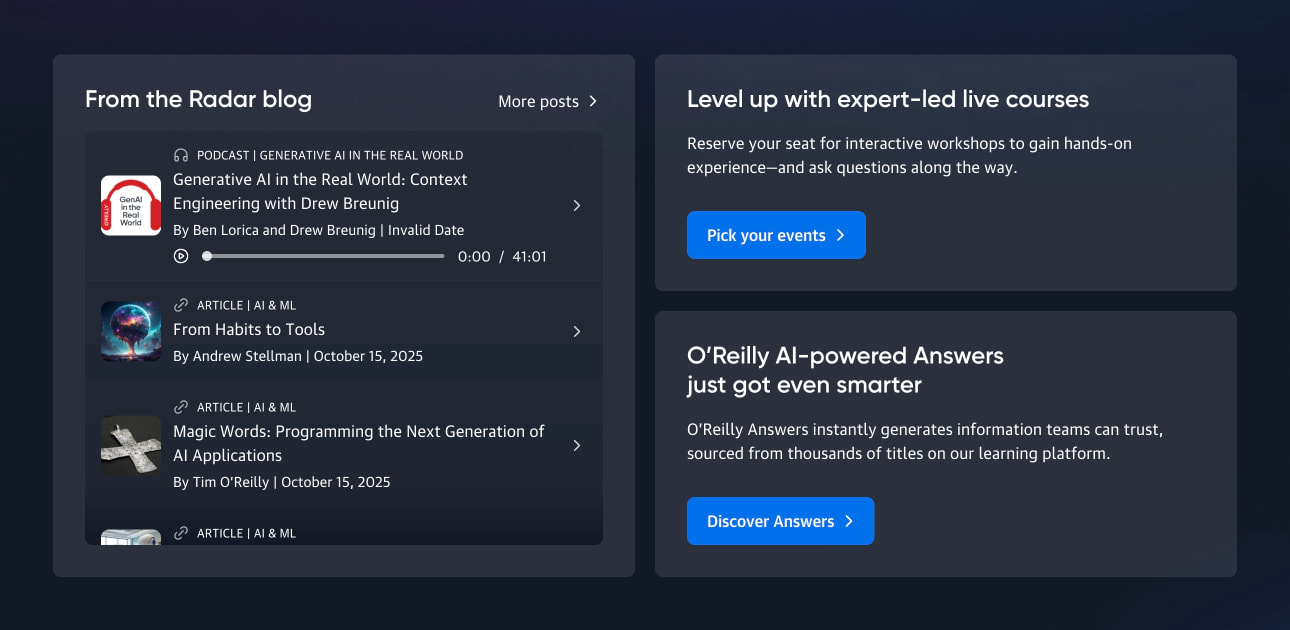The width and height of the screenshot is (1290, 630).
Task: Open the Magic Words article cross thumbnail
Action: pyautogui.click(x=131, y=445)
